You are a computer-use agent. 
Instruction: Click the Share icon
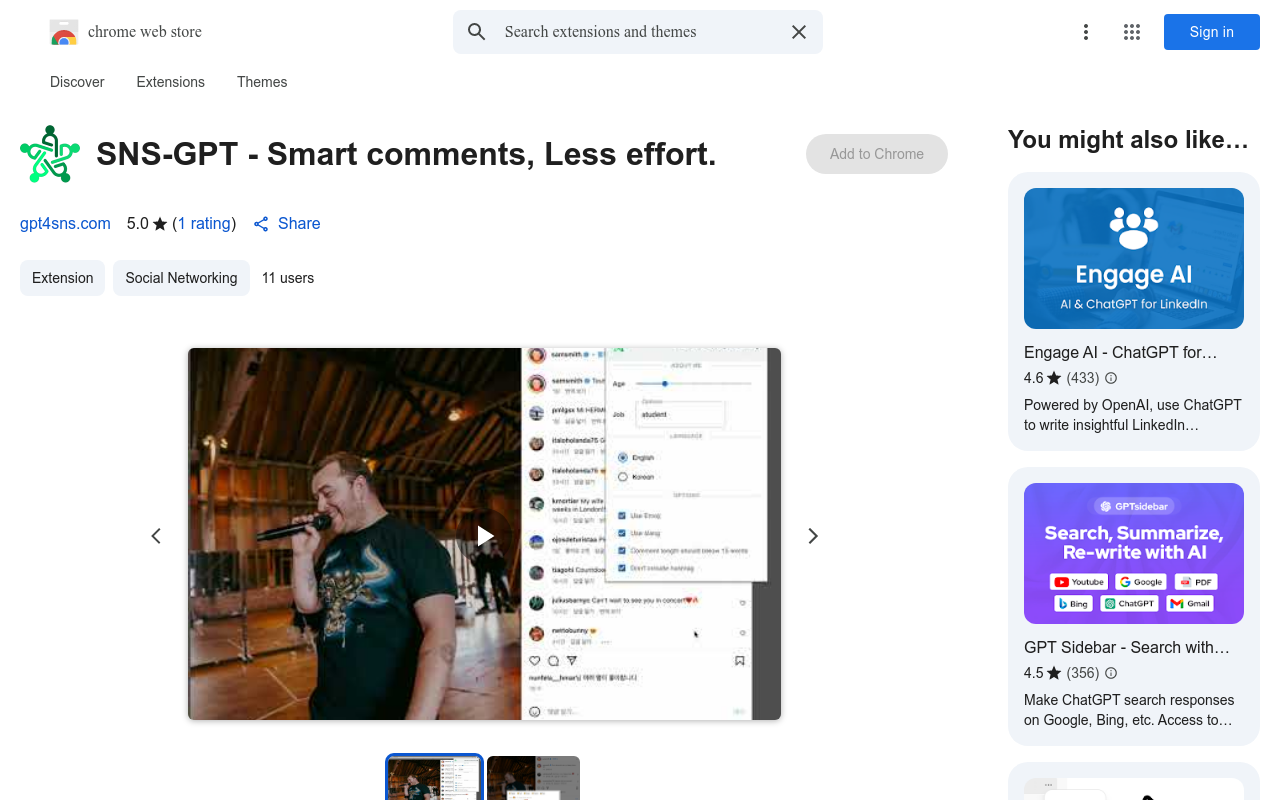coord(261,224)
